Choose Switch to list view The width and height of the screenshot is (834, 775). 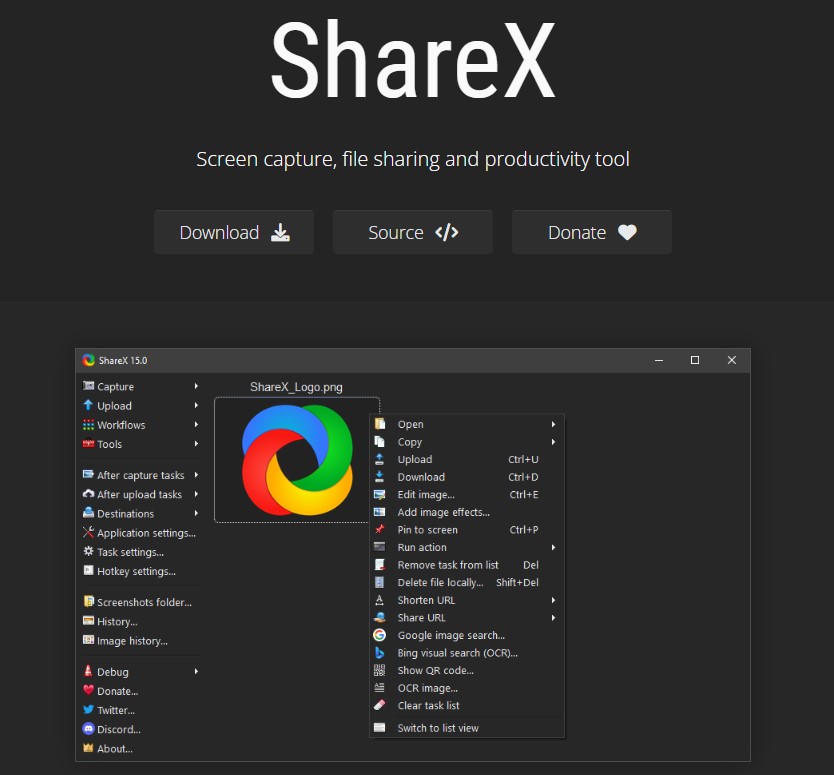(x=466, y=728)
